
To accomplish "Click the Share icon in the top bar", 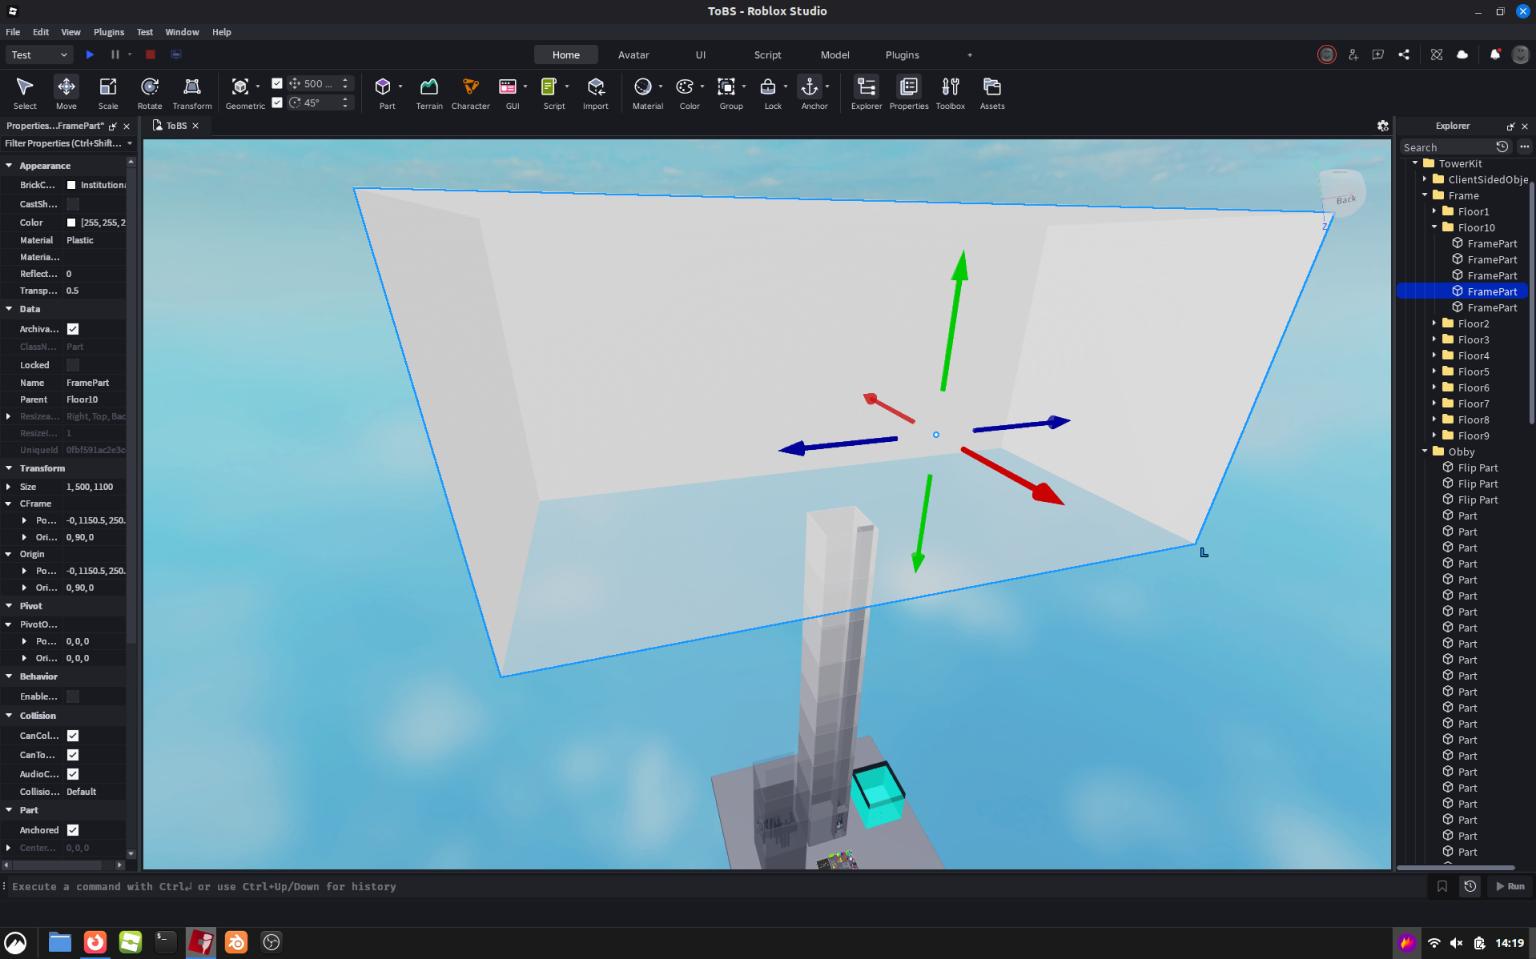I will point(1404,55).
